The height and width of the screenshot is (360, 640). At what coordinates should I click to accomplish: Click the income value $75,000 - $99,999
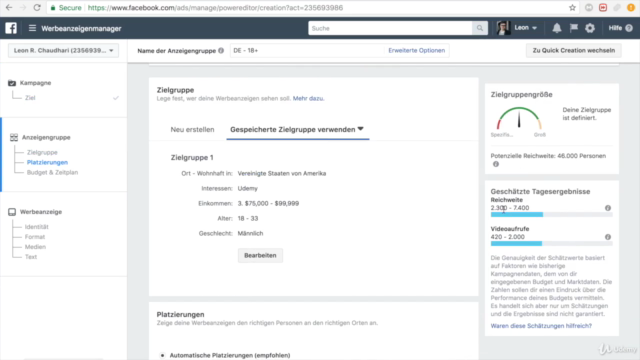pos(268,203)
